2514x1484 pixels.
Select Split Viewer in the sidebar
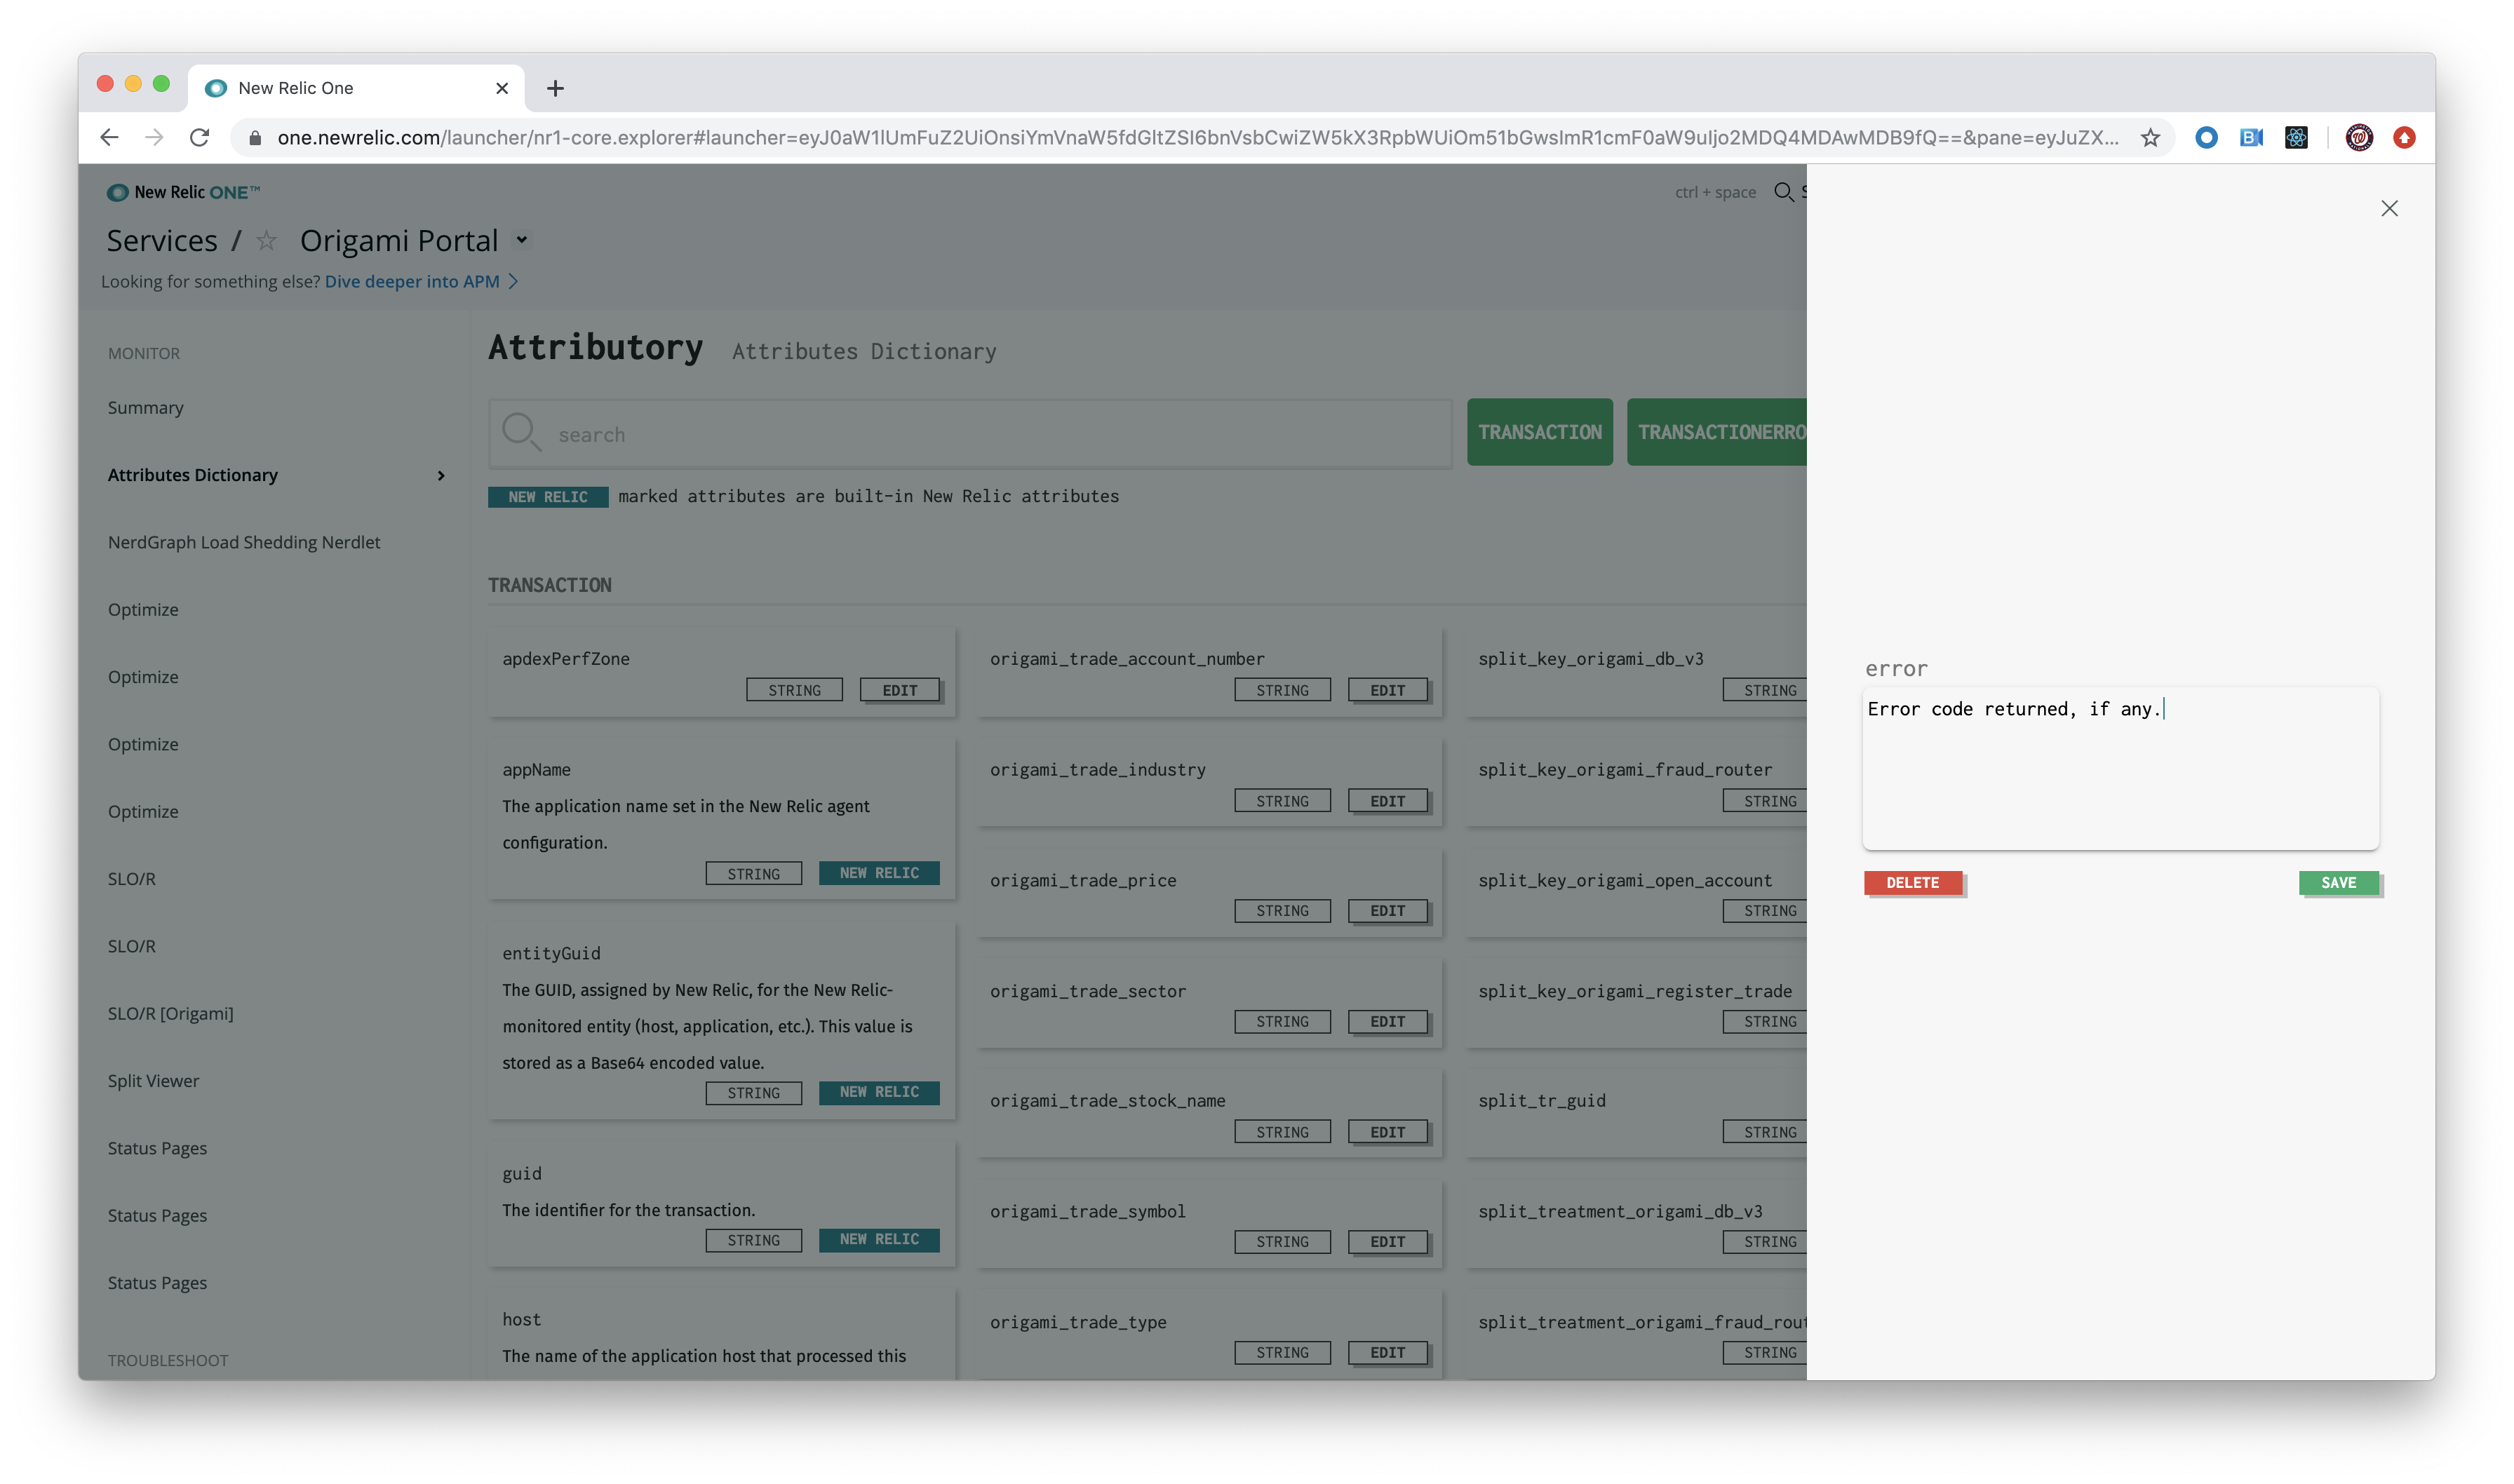[153, 1081]
